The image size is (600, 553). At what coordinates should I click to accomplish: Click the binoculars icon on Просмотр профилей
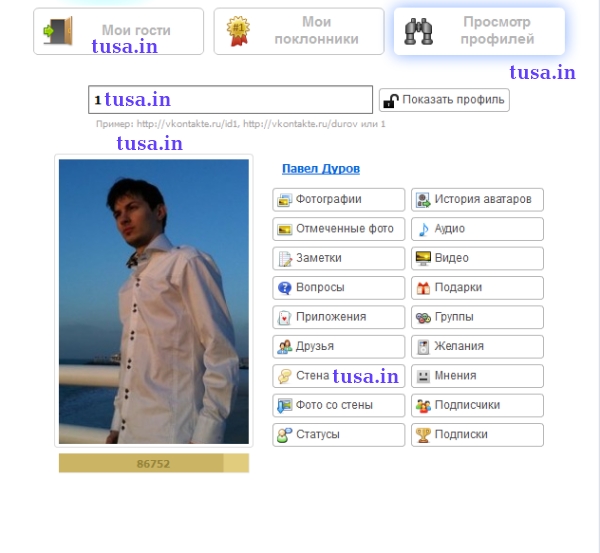[x=418, y=31]
